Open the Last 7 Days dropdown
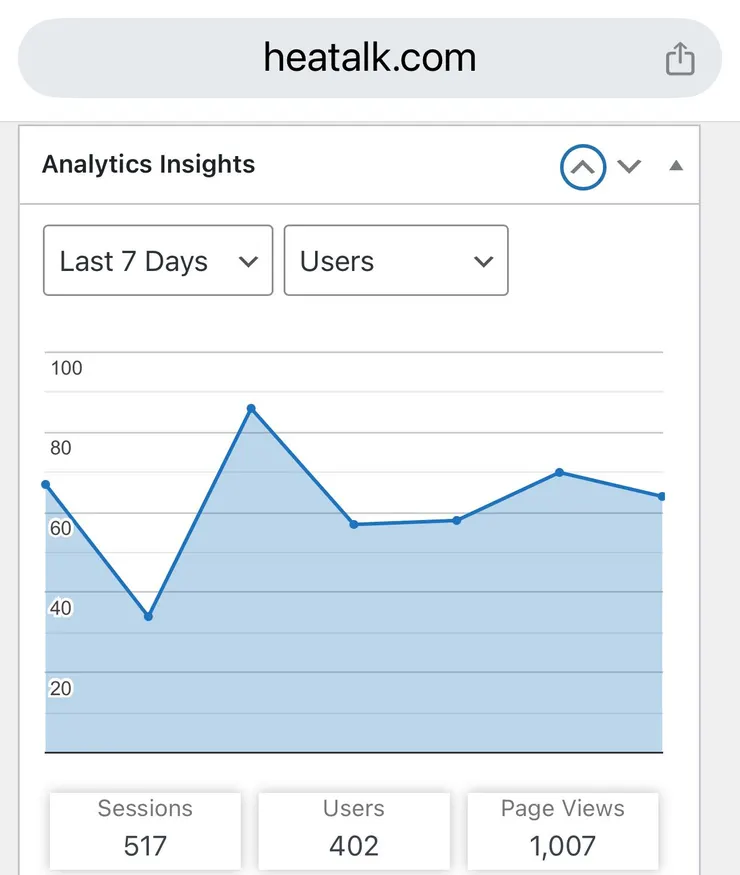 158,261
